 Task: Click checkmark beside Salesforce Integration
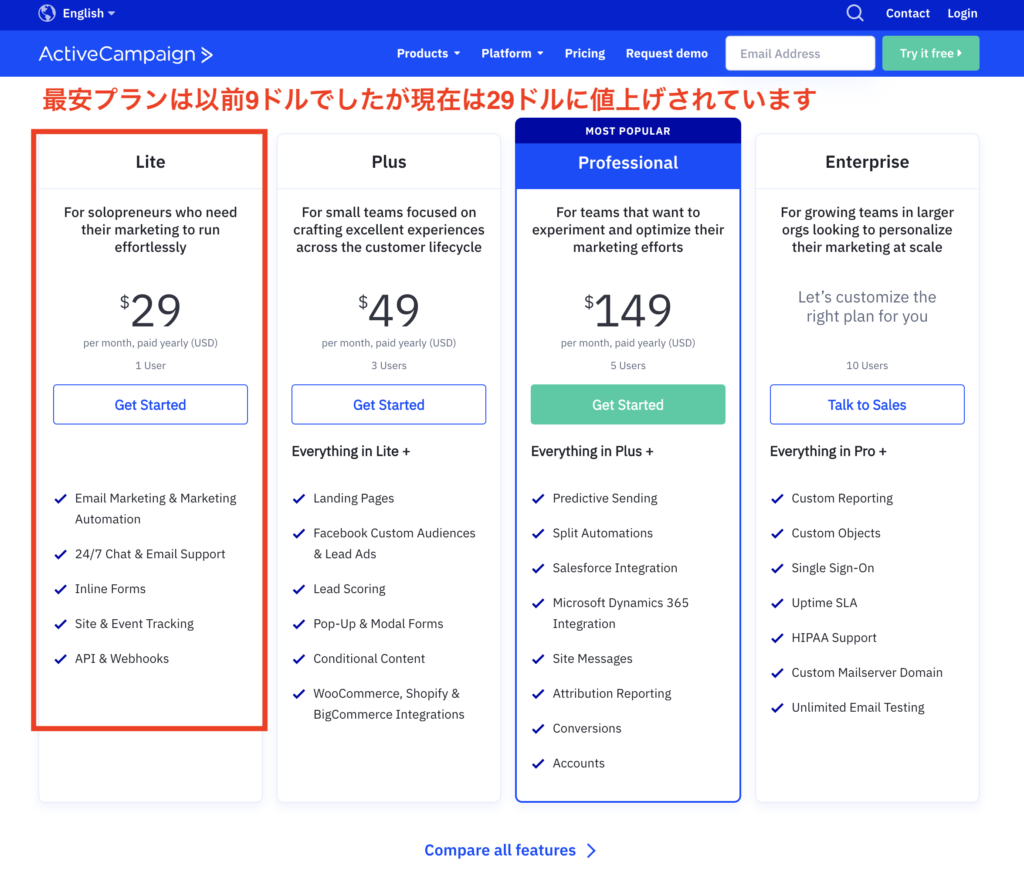coord(538,568)
